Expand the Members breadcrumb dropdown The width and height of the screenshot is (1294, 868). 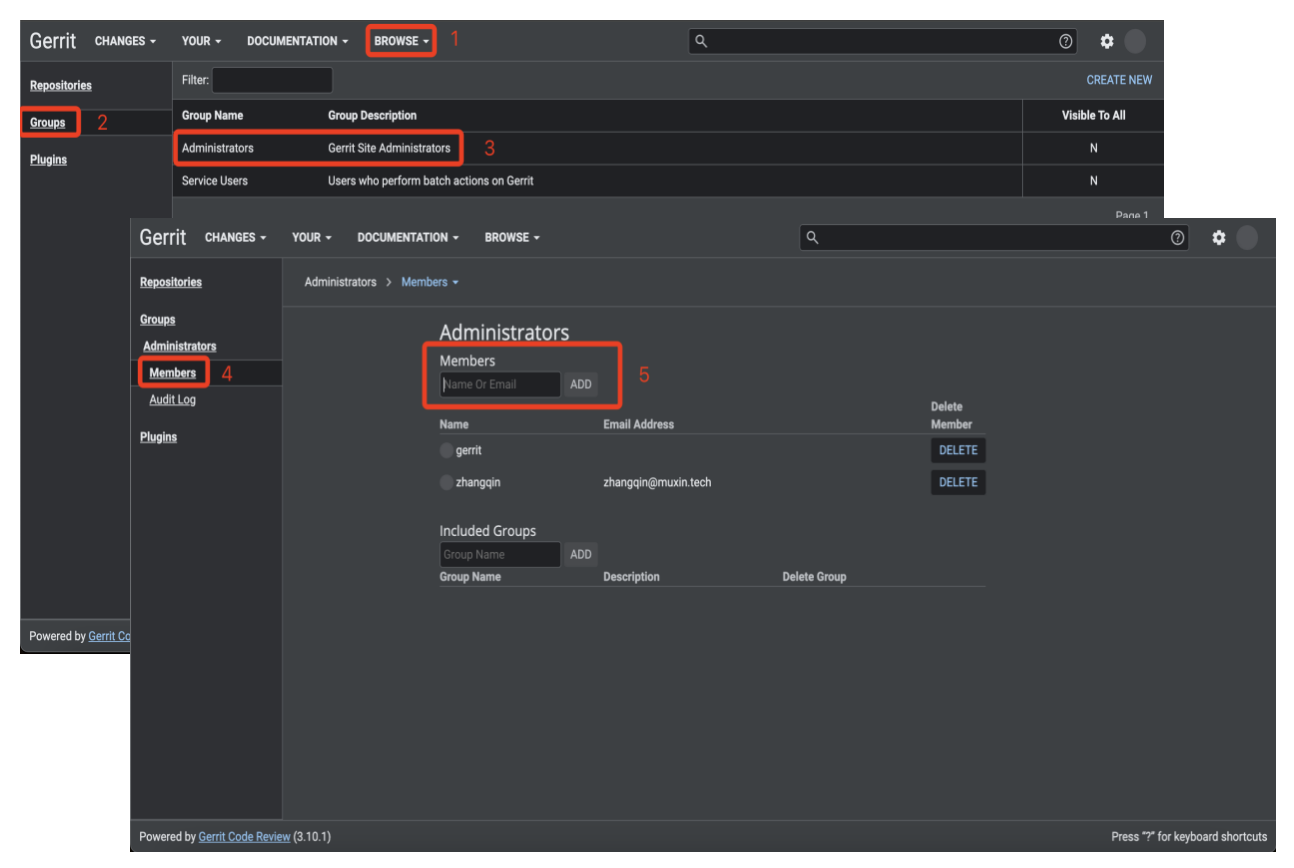coord(430,282)
